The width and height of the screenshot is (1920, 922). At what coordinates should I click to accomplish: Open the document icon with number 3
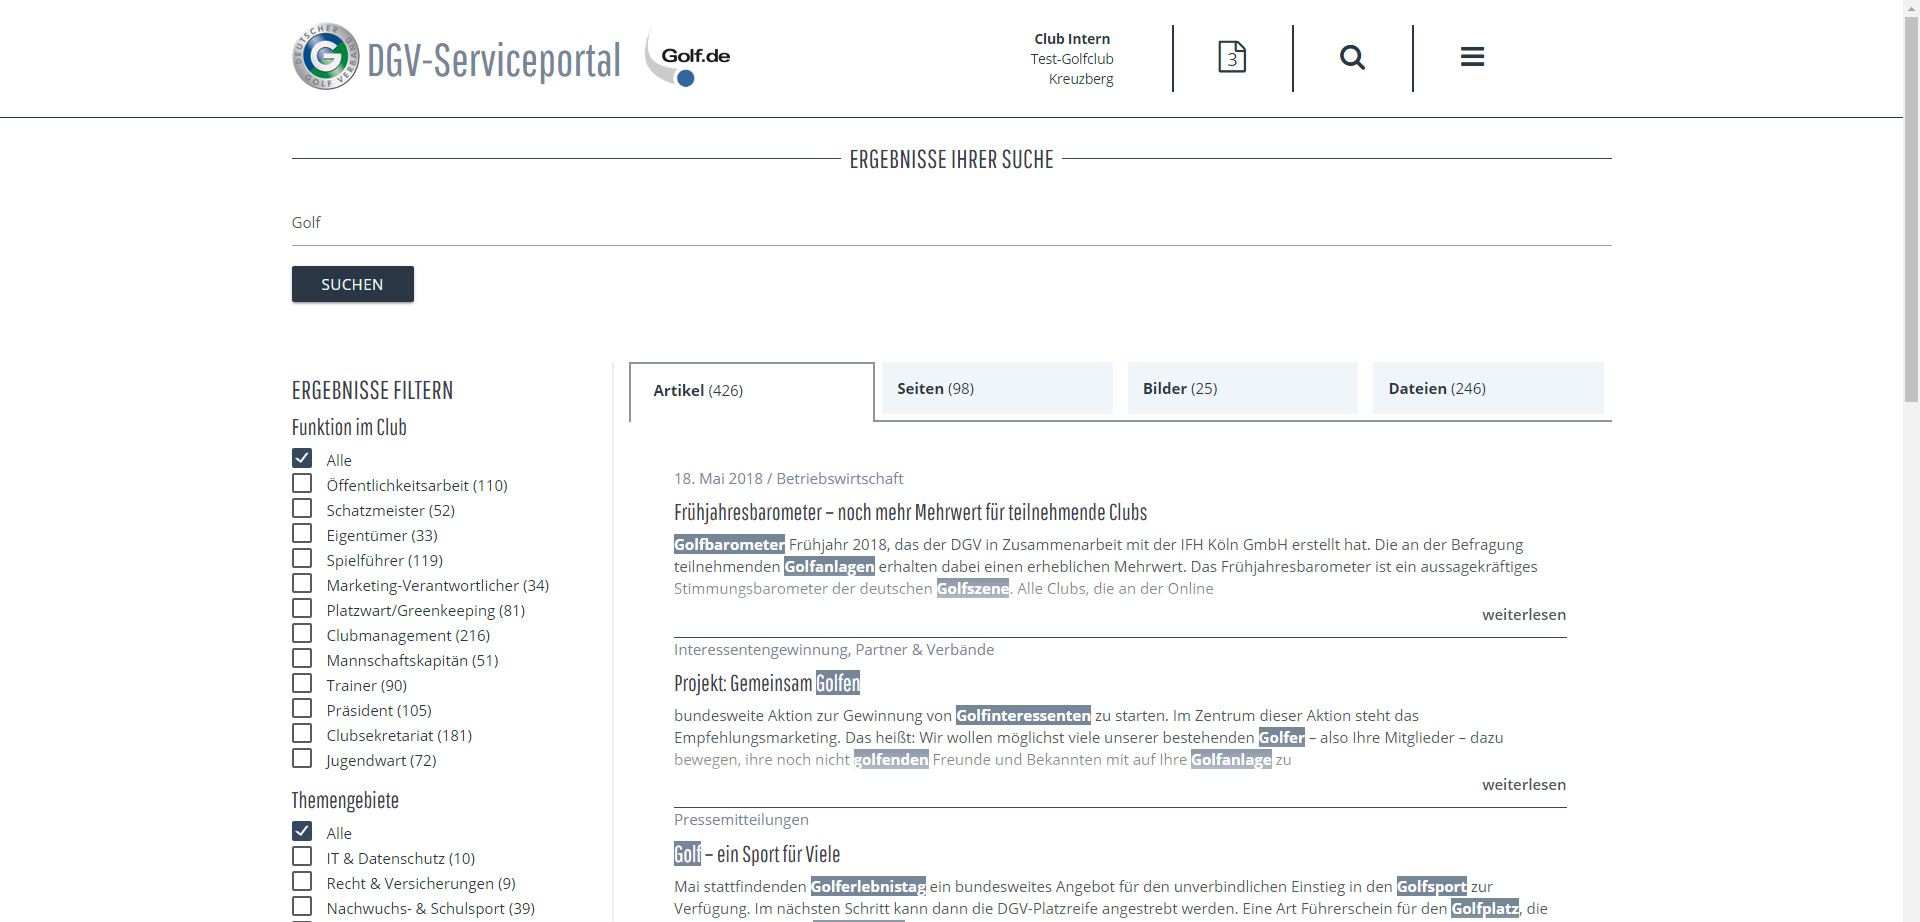pyautogui.click(x=1232, y=57)
